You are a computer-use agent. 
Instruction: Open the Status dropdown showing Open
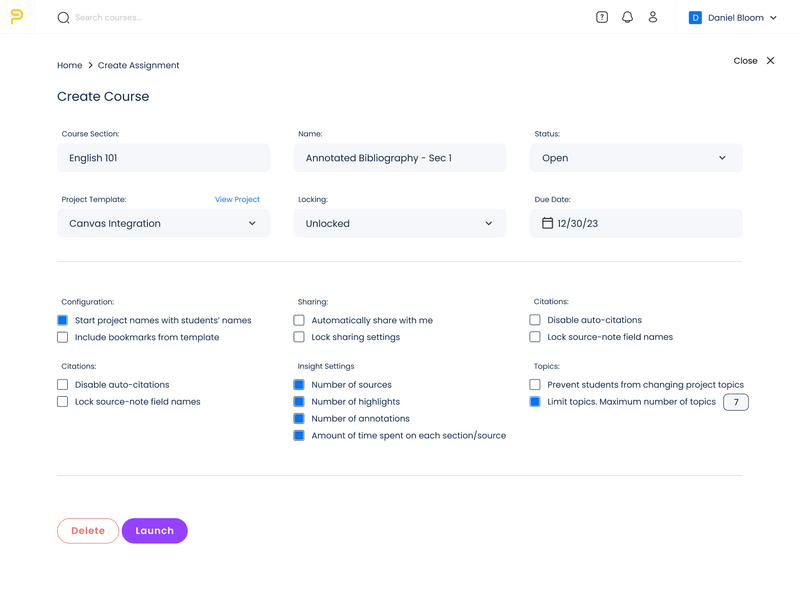[x=635, y=157]
